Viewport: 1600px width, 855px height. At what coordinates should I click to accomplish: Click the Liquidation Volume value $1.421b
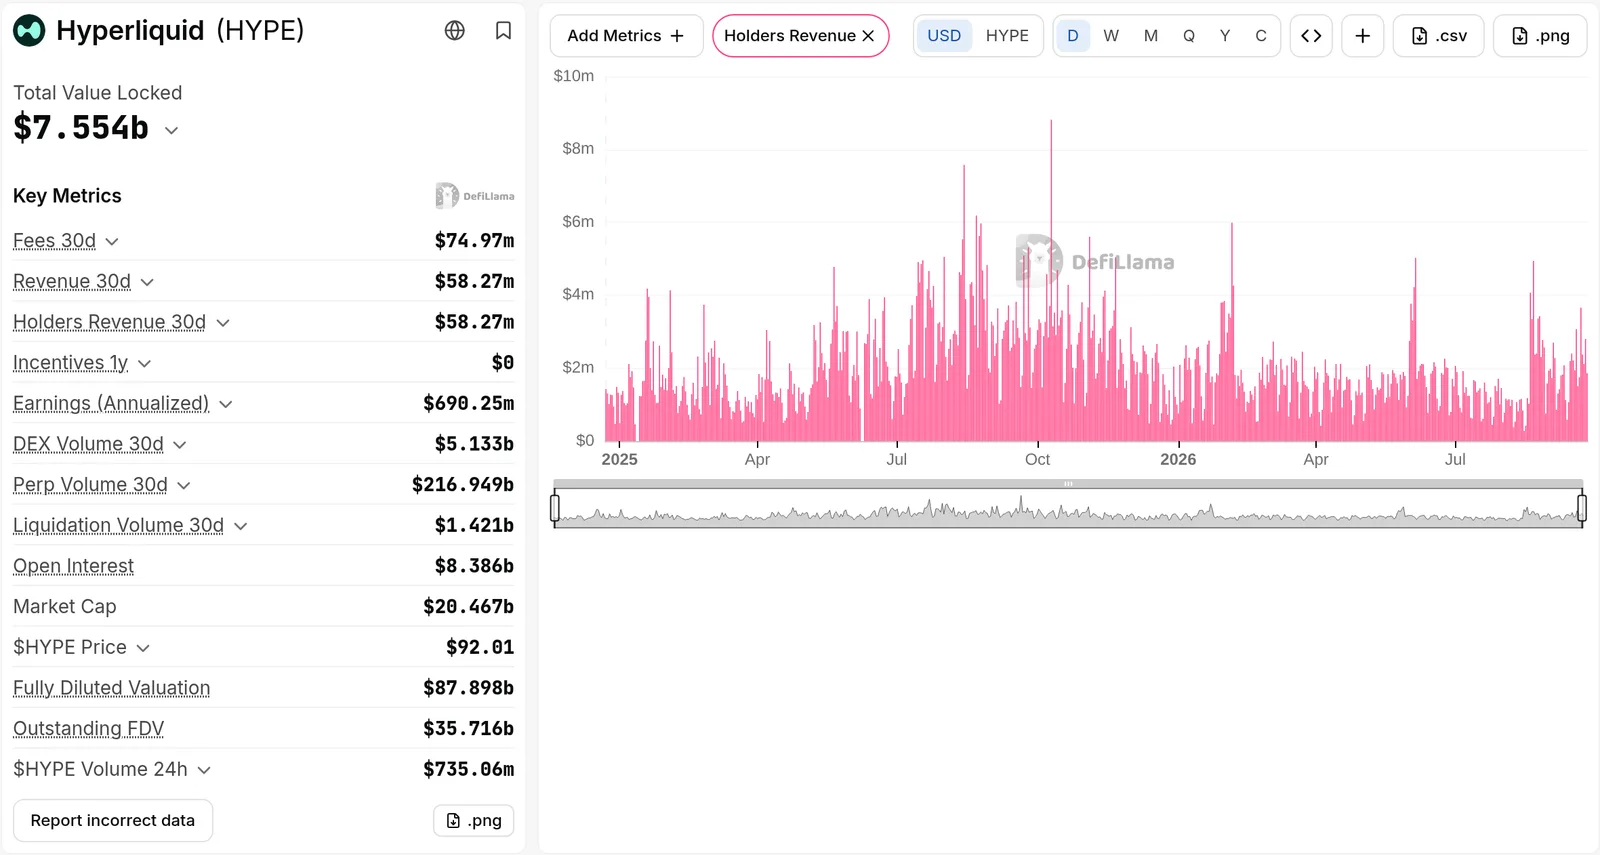474,525
